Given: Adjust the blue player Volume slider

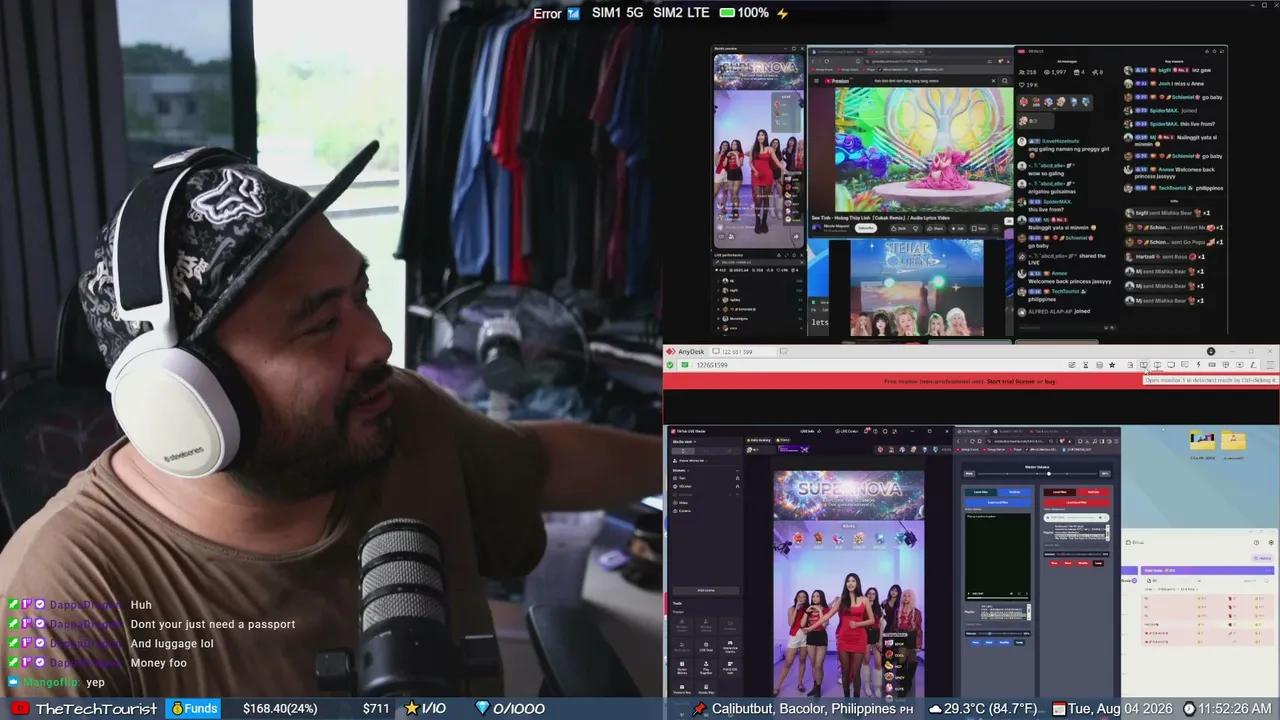Looking at the screenshot, I should [1000, 633].
